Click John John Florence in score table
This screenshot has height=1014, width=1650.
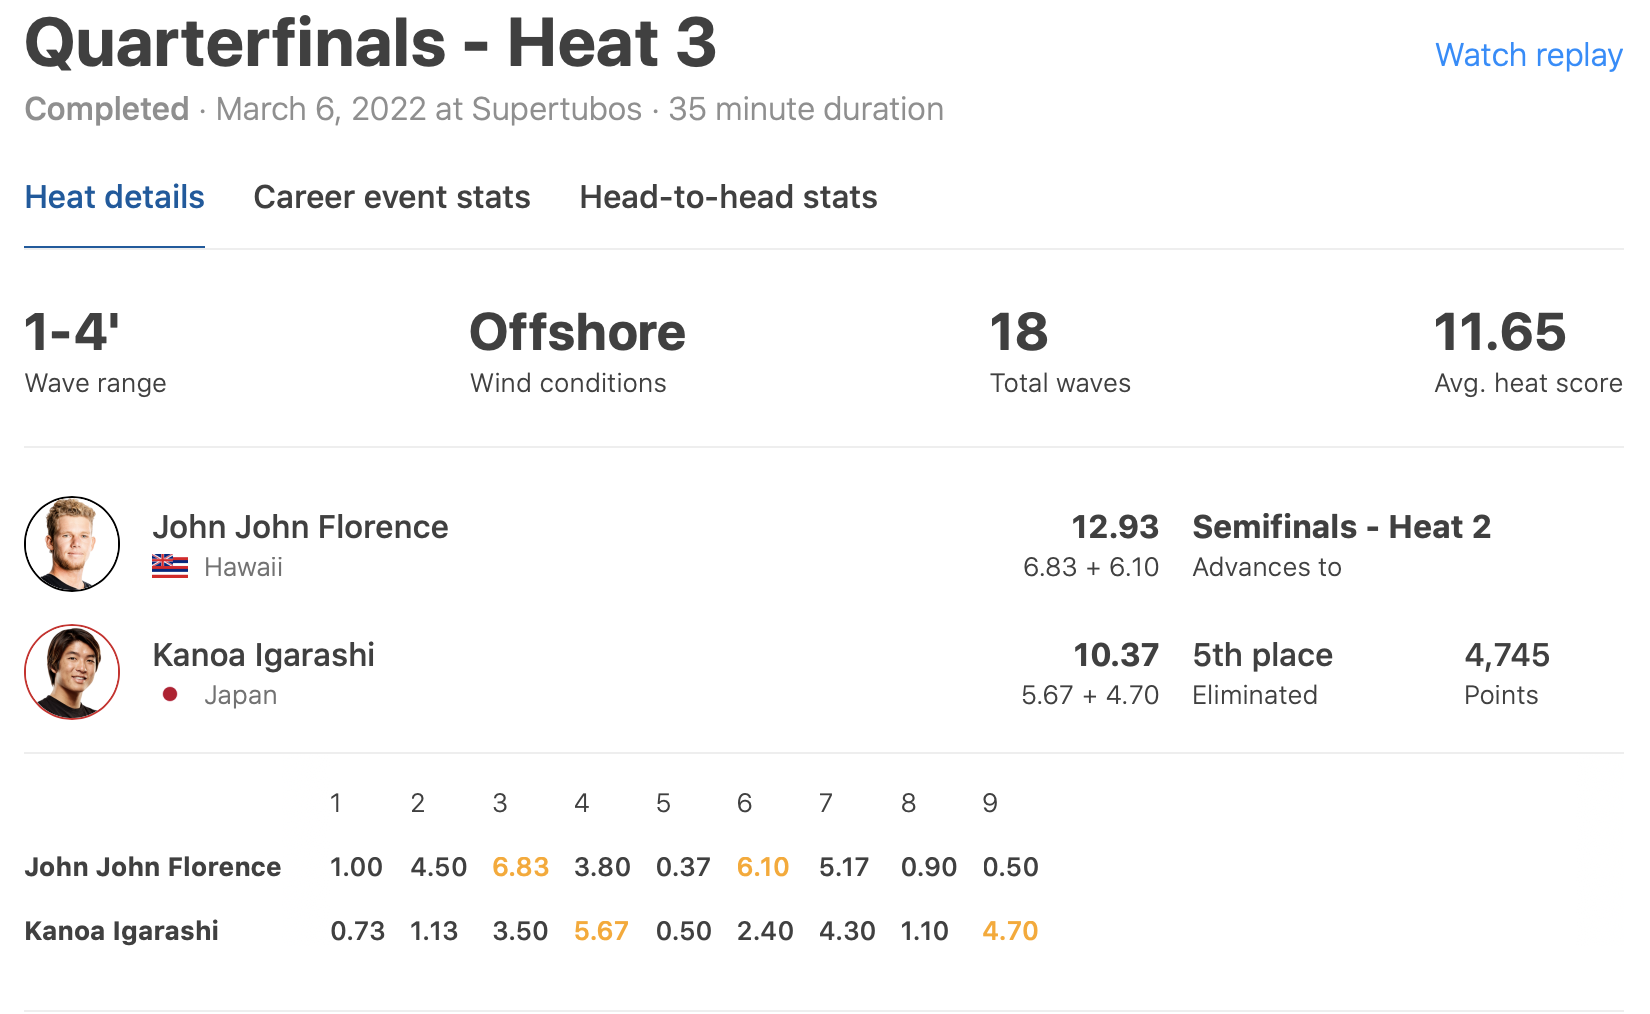coord(153,867)
